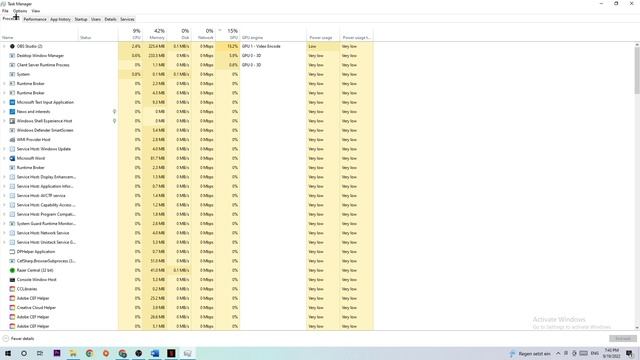Image resolution: width=640 pixels, height=360 pixels.
Task: Click the 'Regen setzt ein' weather widget
Action: pos(530,353)
